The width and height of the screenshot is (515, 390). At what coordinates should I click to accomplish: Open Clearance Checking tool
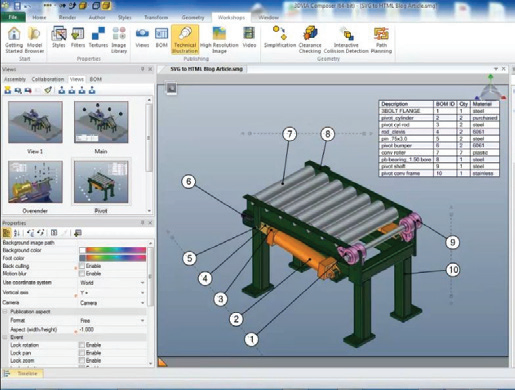tap(310, 40)
